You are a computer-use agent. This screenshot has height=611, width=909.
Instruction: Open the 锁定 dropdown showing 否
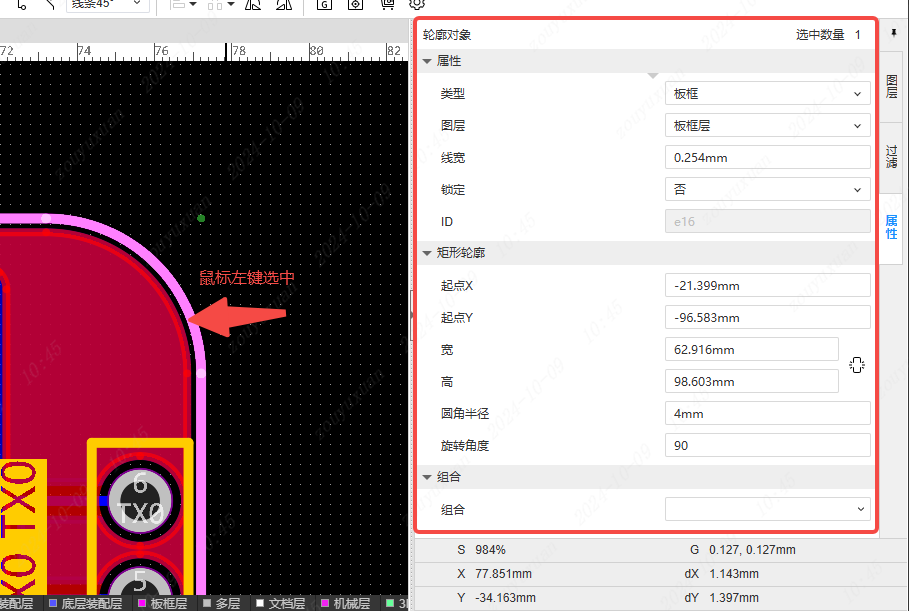[768, 190]
